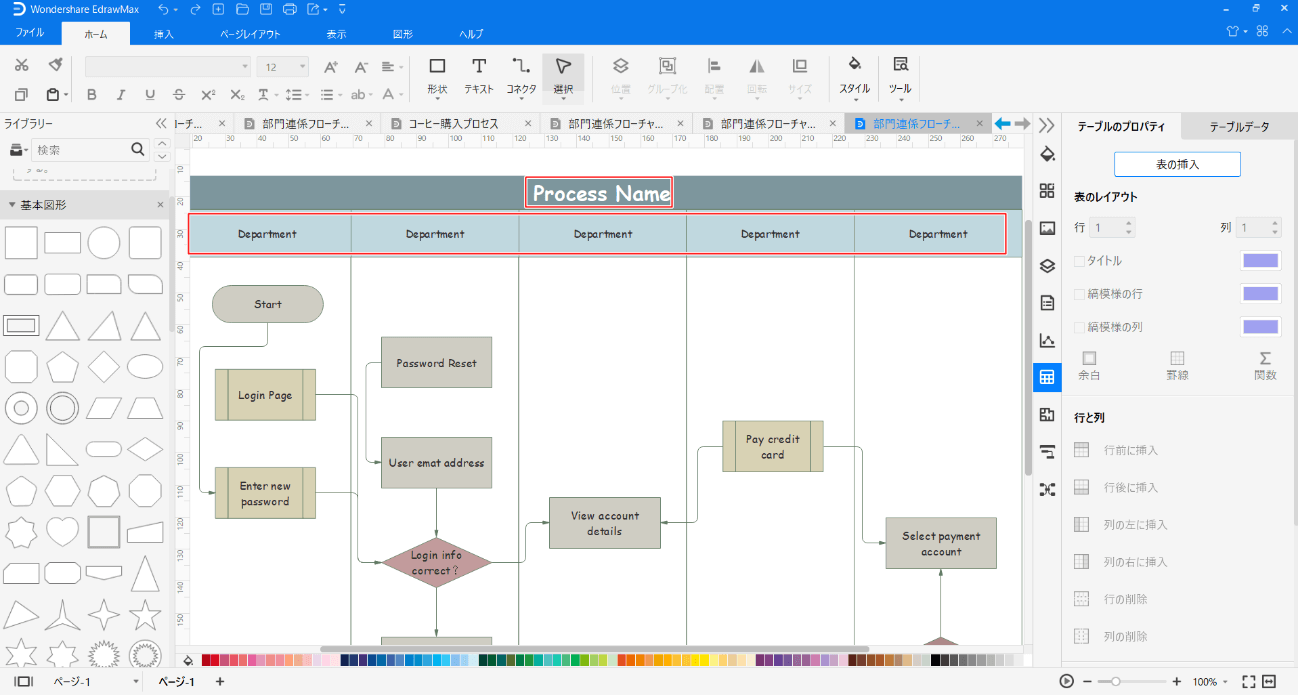Click the chart icon in right sidebar

(1047, 340)
